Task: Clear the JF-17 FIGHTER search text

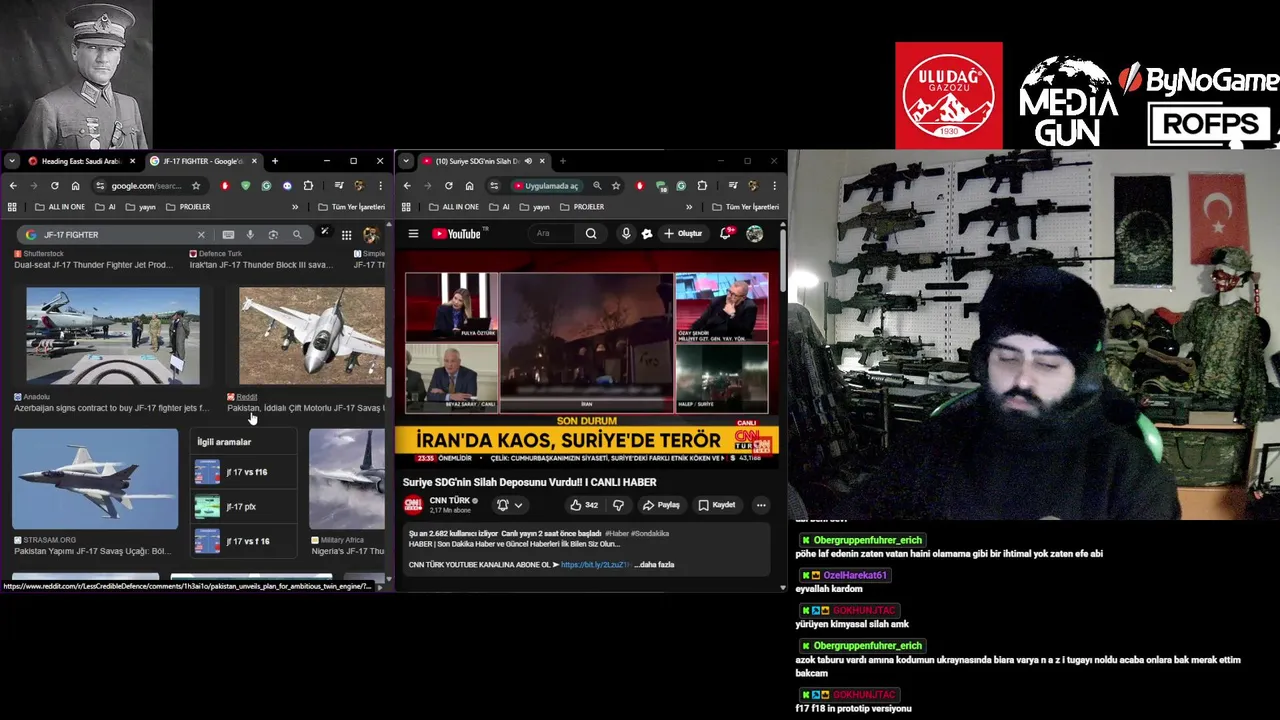Action: coord(201,235)
